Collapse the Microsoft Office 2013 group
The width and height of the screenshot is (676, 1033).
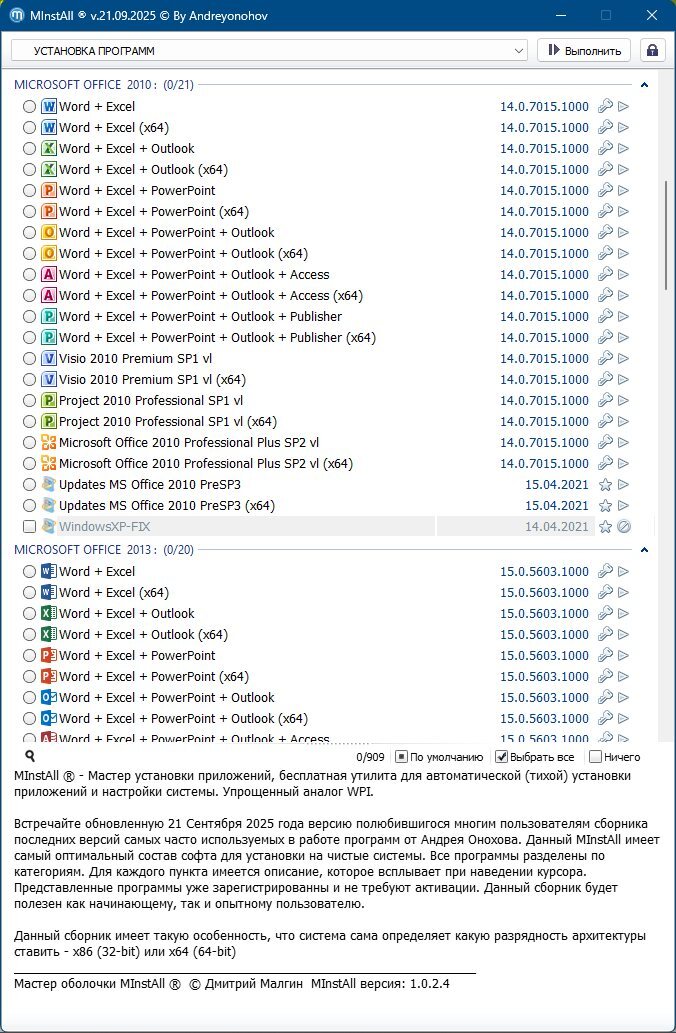tap(645, 550)
